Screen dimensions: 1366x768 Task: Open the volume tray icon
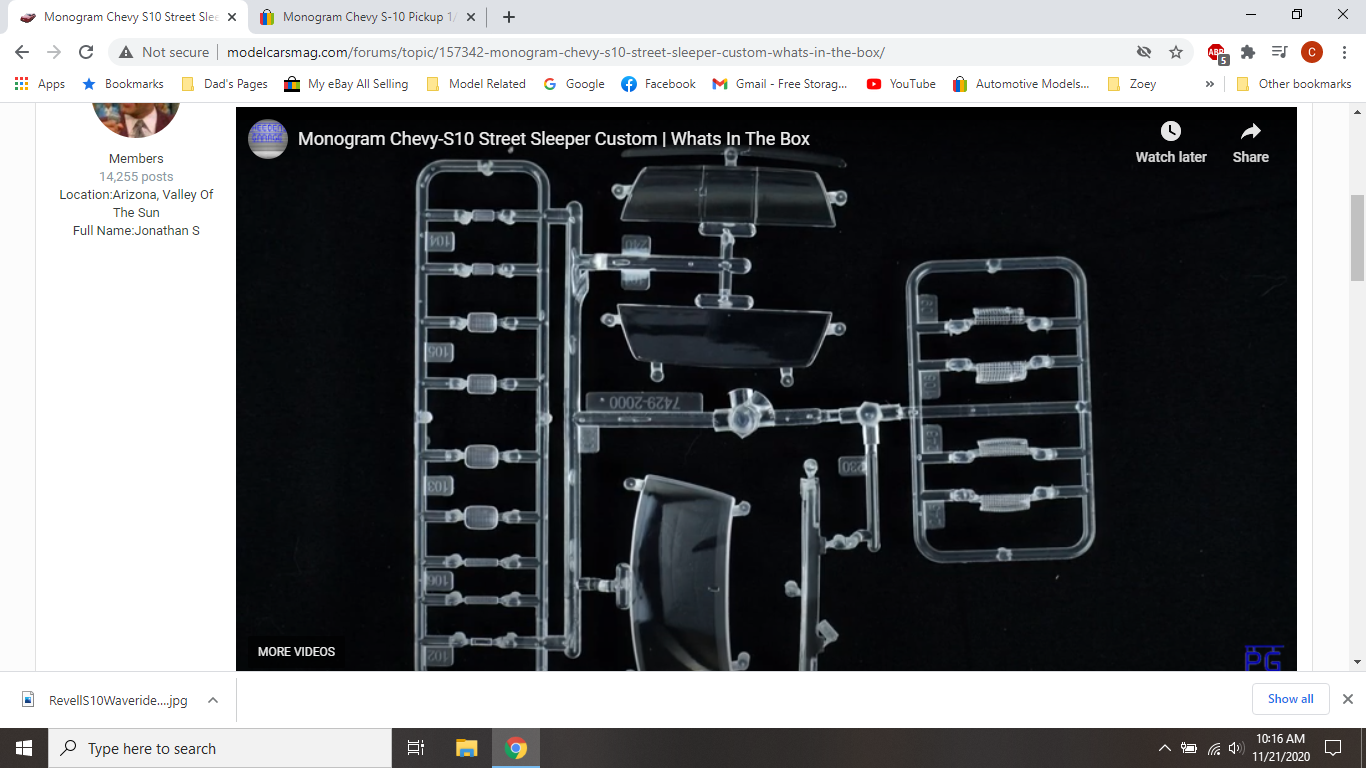click(1237, 748)
